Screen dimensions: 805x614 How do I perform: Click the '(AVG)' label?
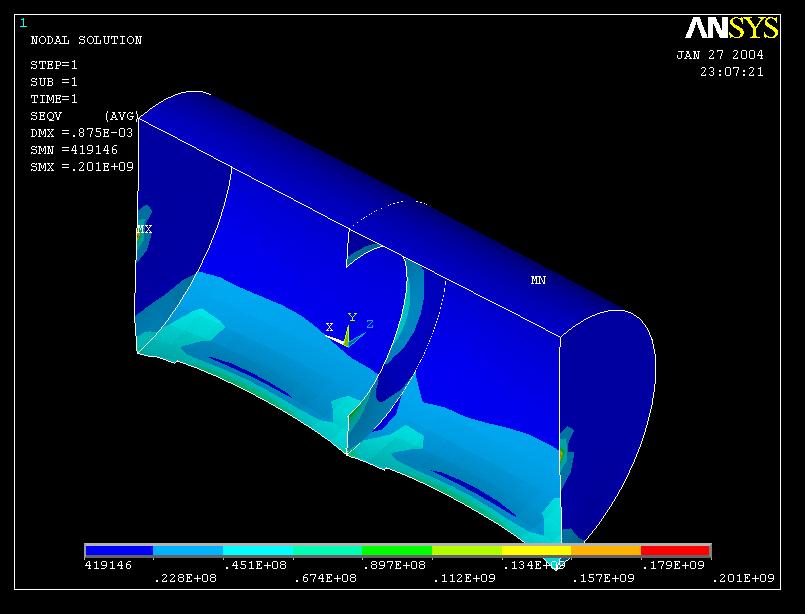(122, 116)
